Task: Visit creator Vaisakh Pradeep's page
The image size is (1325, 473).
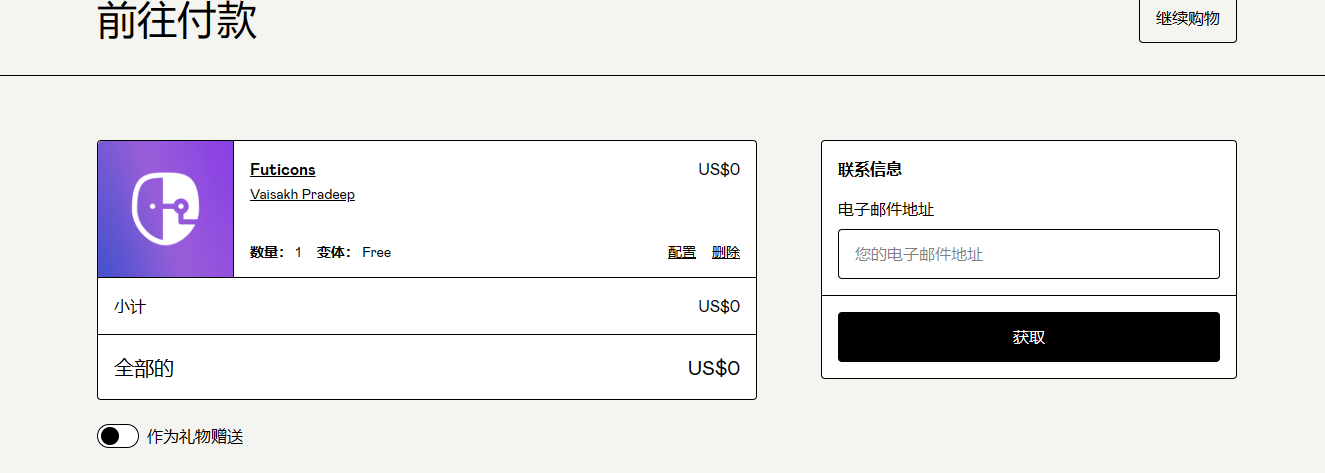Action: pos(302,194)
